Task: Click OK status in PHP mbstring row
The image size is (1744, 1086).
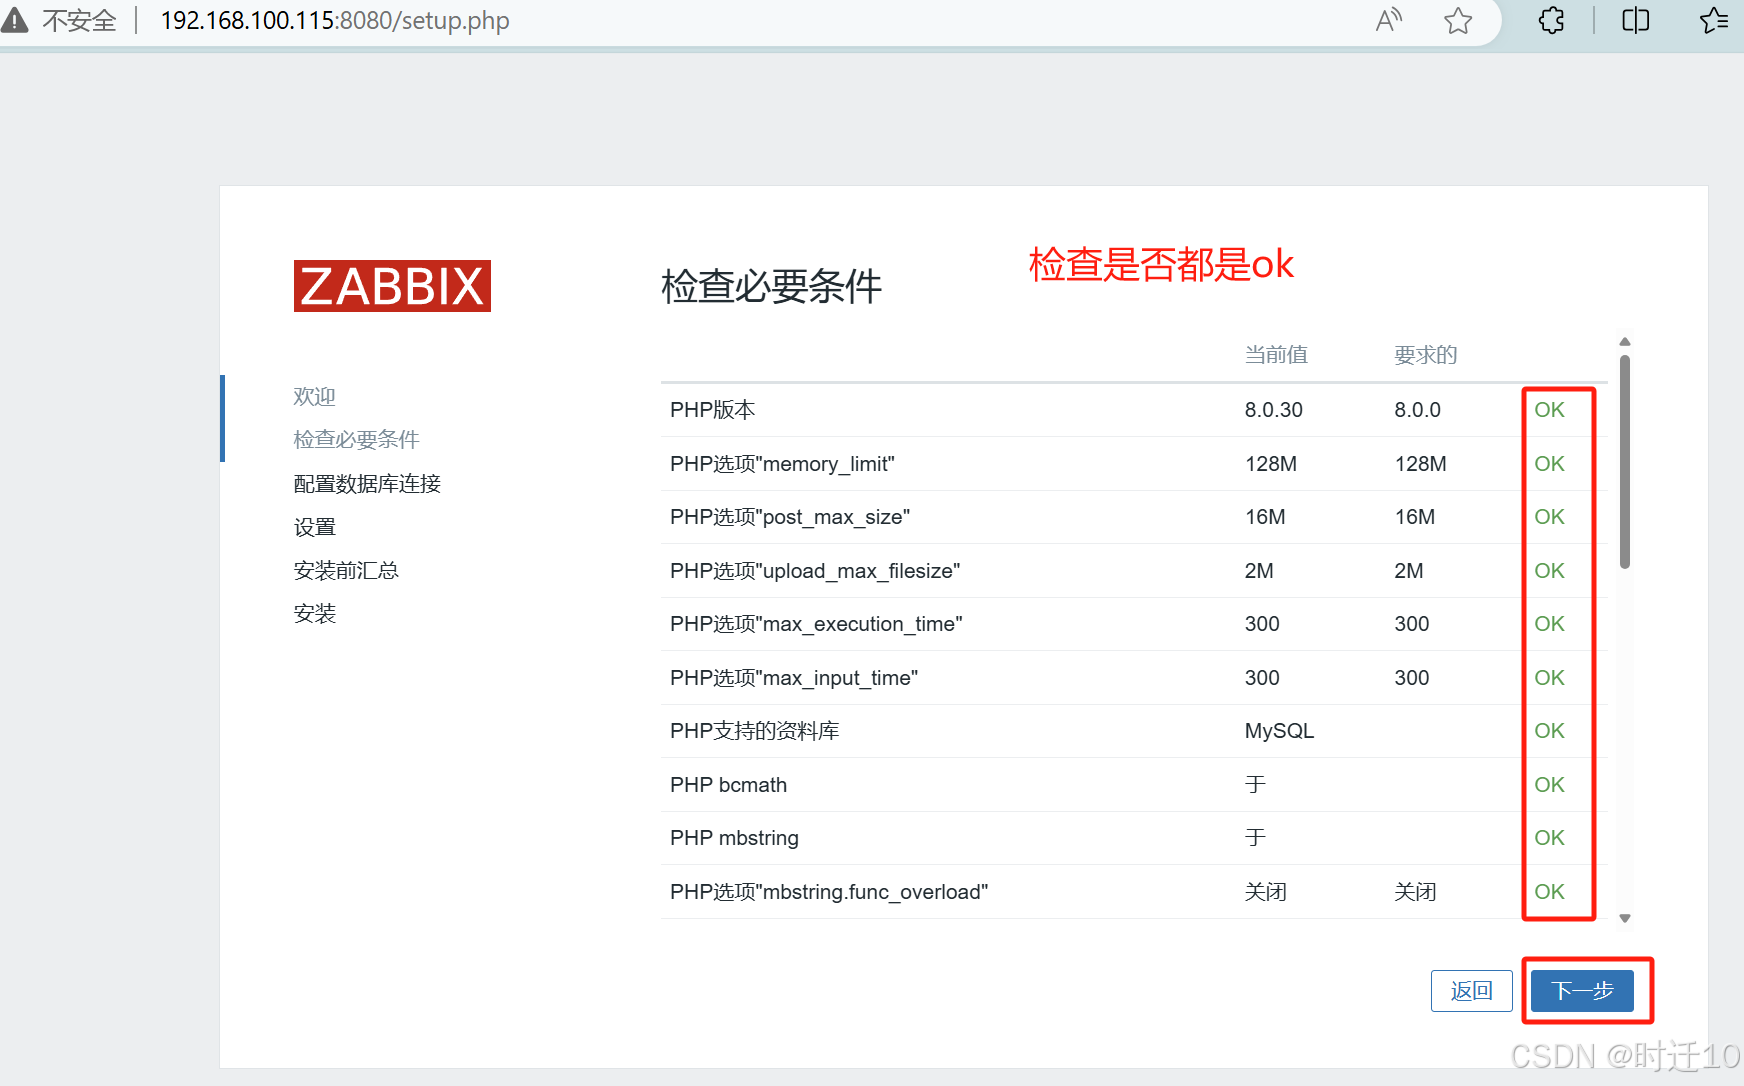Action: (1549, 838)
